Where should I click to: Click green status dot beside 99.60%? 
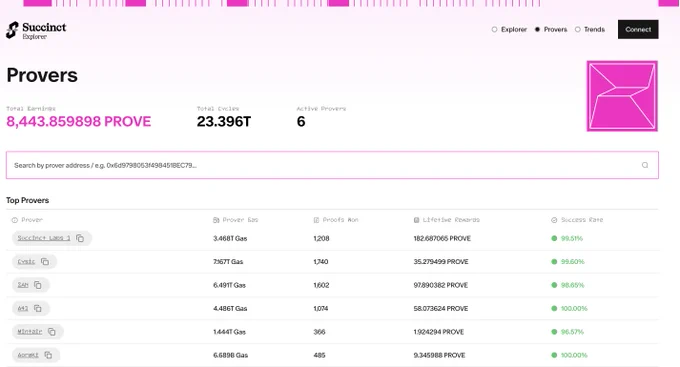pyautogui.click(x=554, y=262)
